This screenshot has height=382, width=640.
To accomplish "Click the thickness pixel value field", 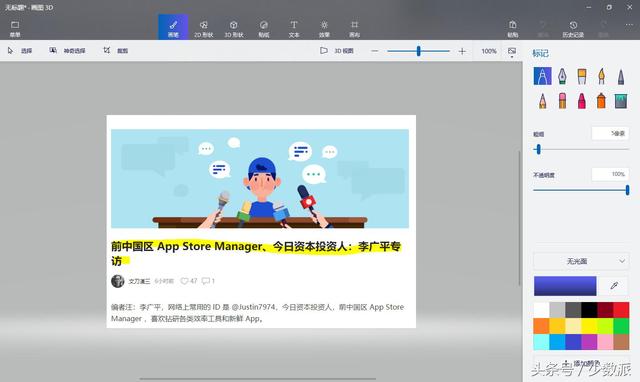I will [610, 133].
